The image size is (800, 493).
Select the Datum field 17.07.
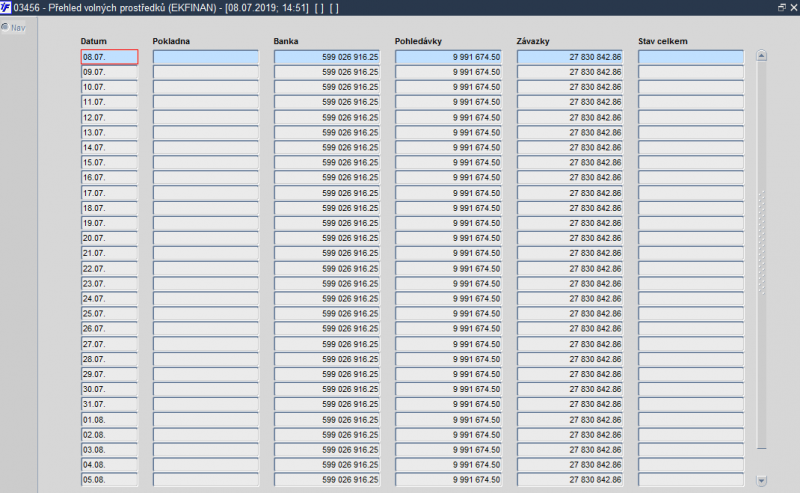click(x=109, y=193)
